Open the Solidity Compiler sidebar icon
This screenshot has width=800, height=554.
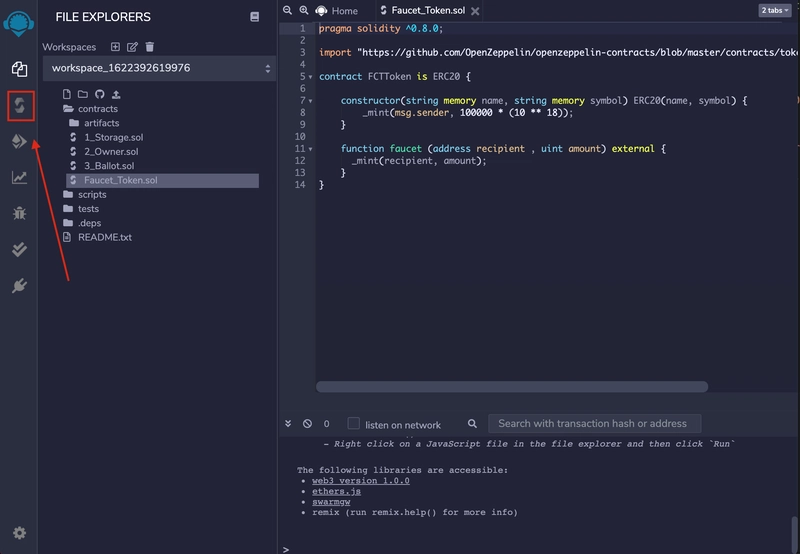tap(20, 106)
